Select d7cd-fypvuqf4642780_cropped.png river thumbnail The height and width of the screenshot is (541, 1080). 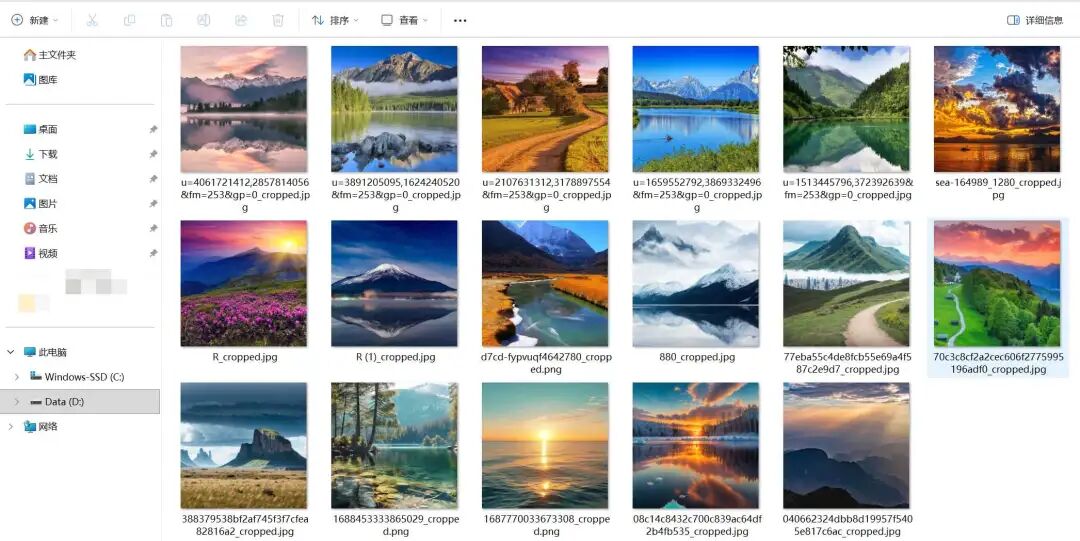point(545,283)
